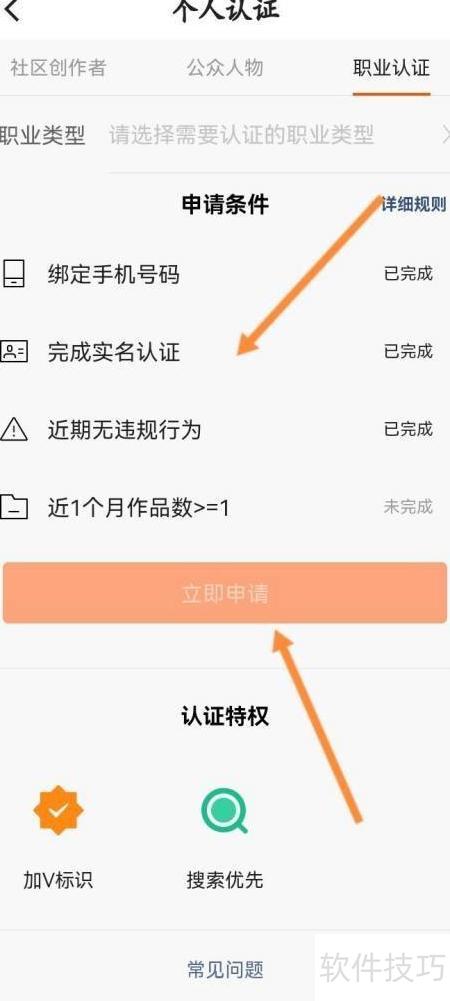Open the 请选择需要认证的职业类型 selector

point(241,135)
